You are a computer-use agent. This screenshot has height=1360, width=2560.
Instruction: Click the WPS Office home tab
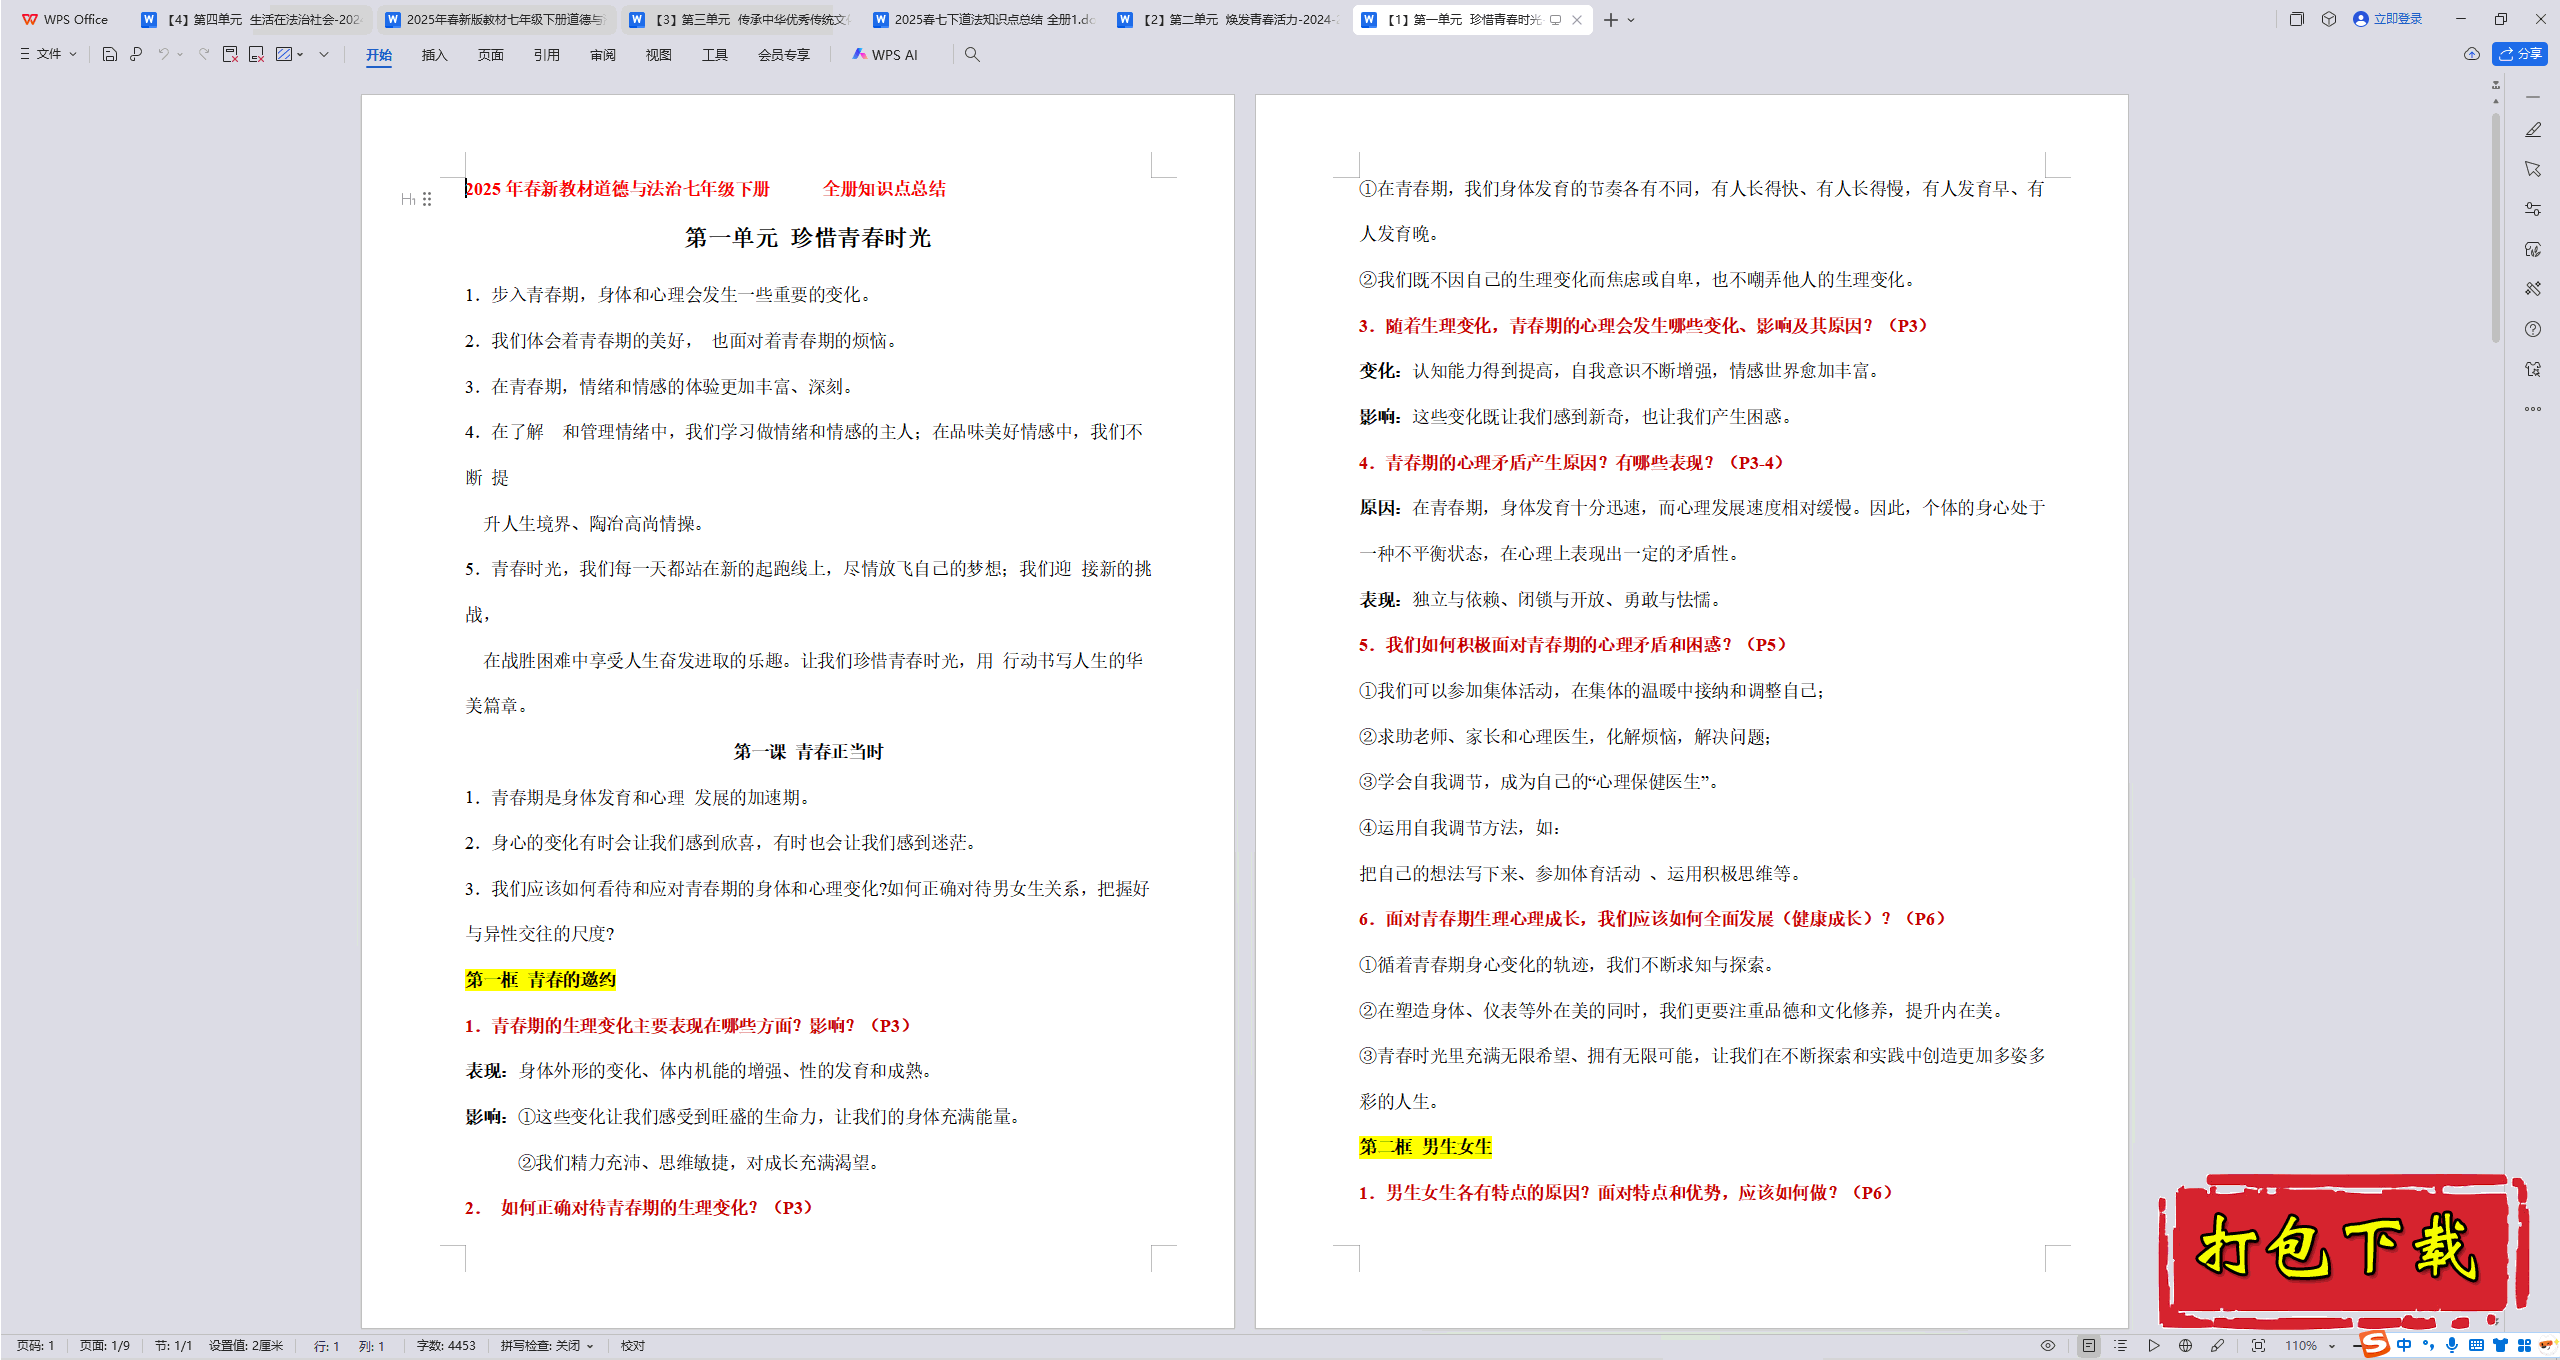click(65, 19)
